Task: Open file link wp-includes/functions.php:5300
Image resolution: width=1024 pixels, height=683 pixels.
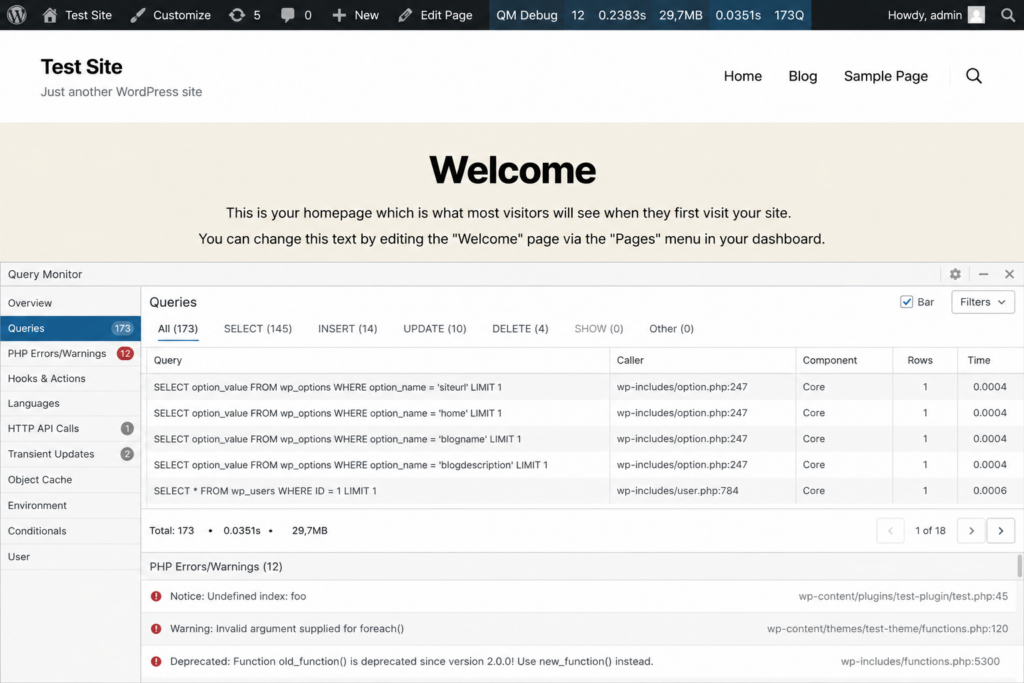Action: (920, 661)
